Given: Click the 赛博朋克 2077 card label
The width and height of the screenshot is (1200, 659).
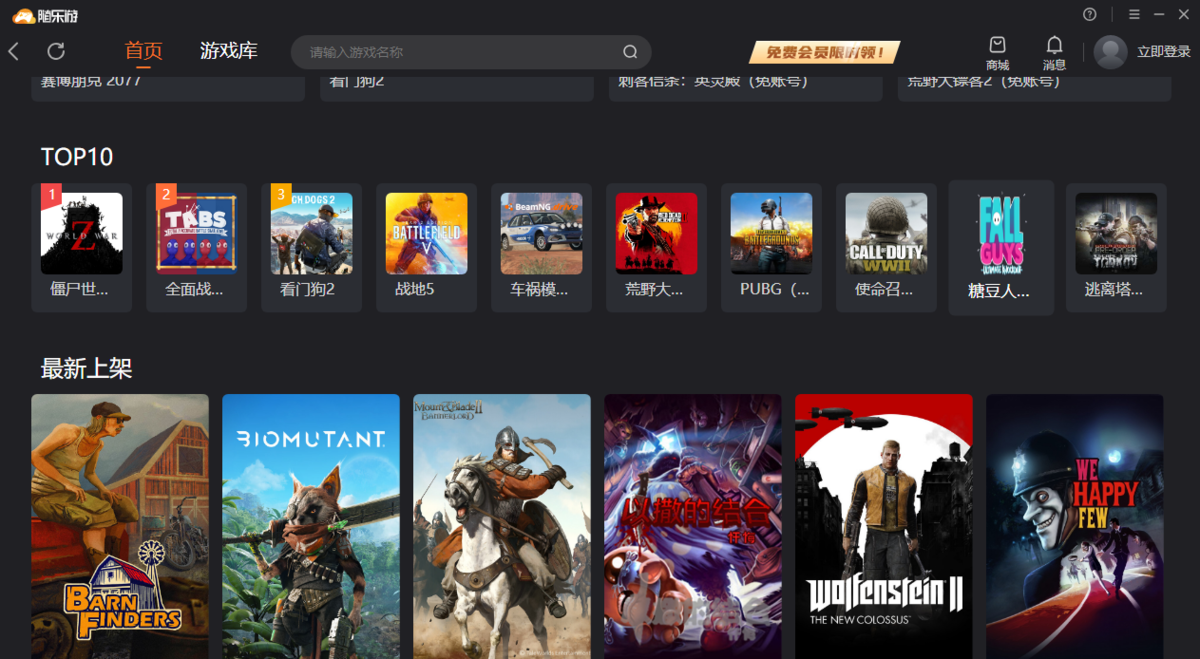Looking at the screenshot, I should [x=91, y=81].
